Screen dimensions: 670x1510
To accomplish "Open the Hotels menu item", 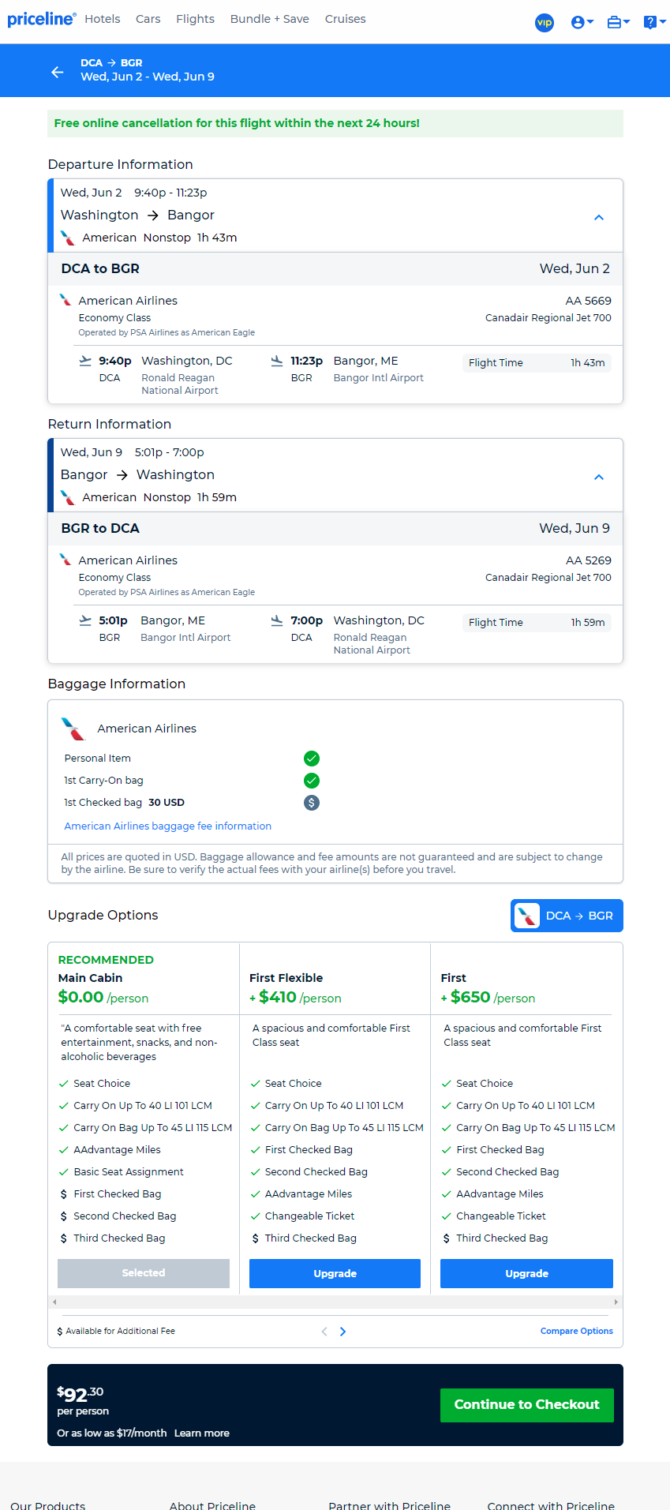I will coord(103,19).
